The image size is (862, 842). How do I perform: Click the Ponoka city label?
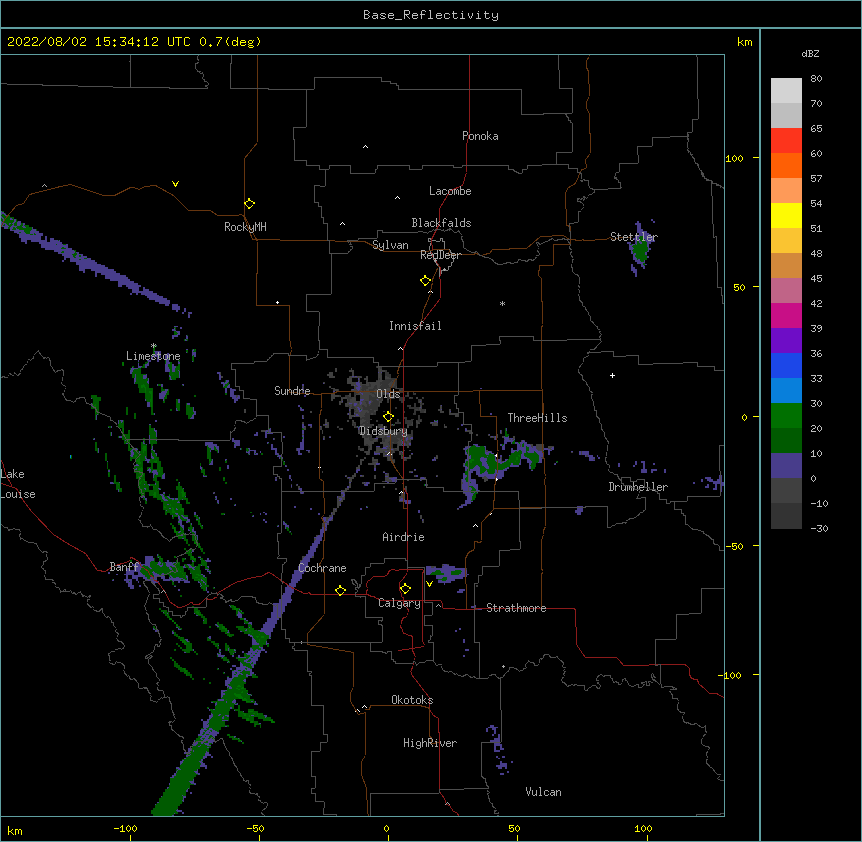pyautogui.click(x=480, y=136)
